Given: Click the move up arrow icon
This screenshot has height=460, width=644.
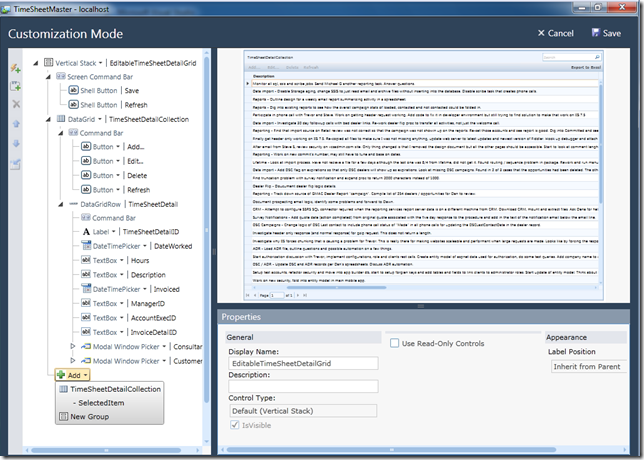Looking at the screenshot, I should [x=16, y=124].
